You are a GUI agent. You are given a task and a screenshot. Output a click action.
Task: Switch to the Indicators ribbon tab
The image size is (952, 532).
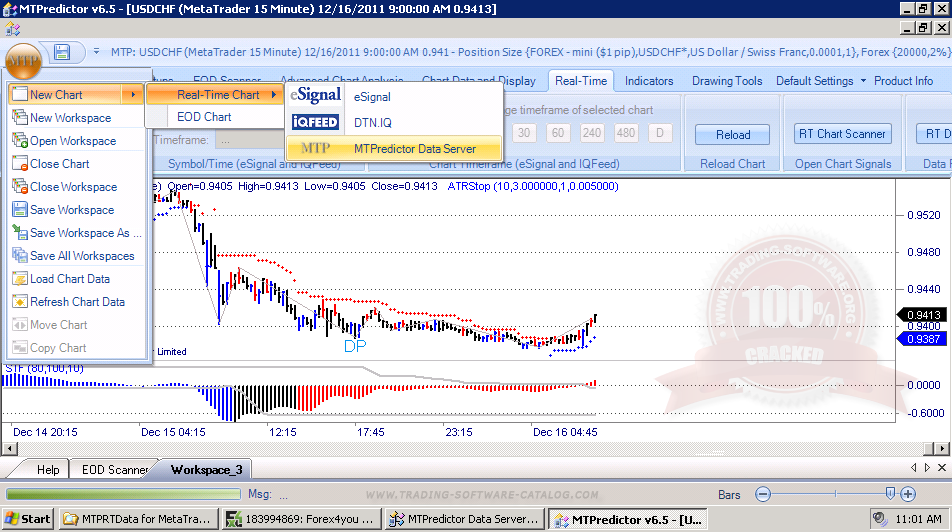[x=649, y=81]
